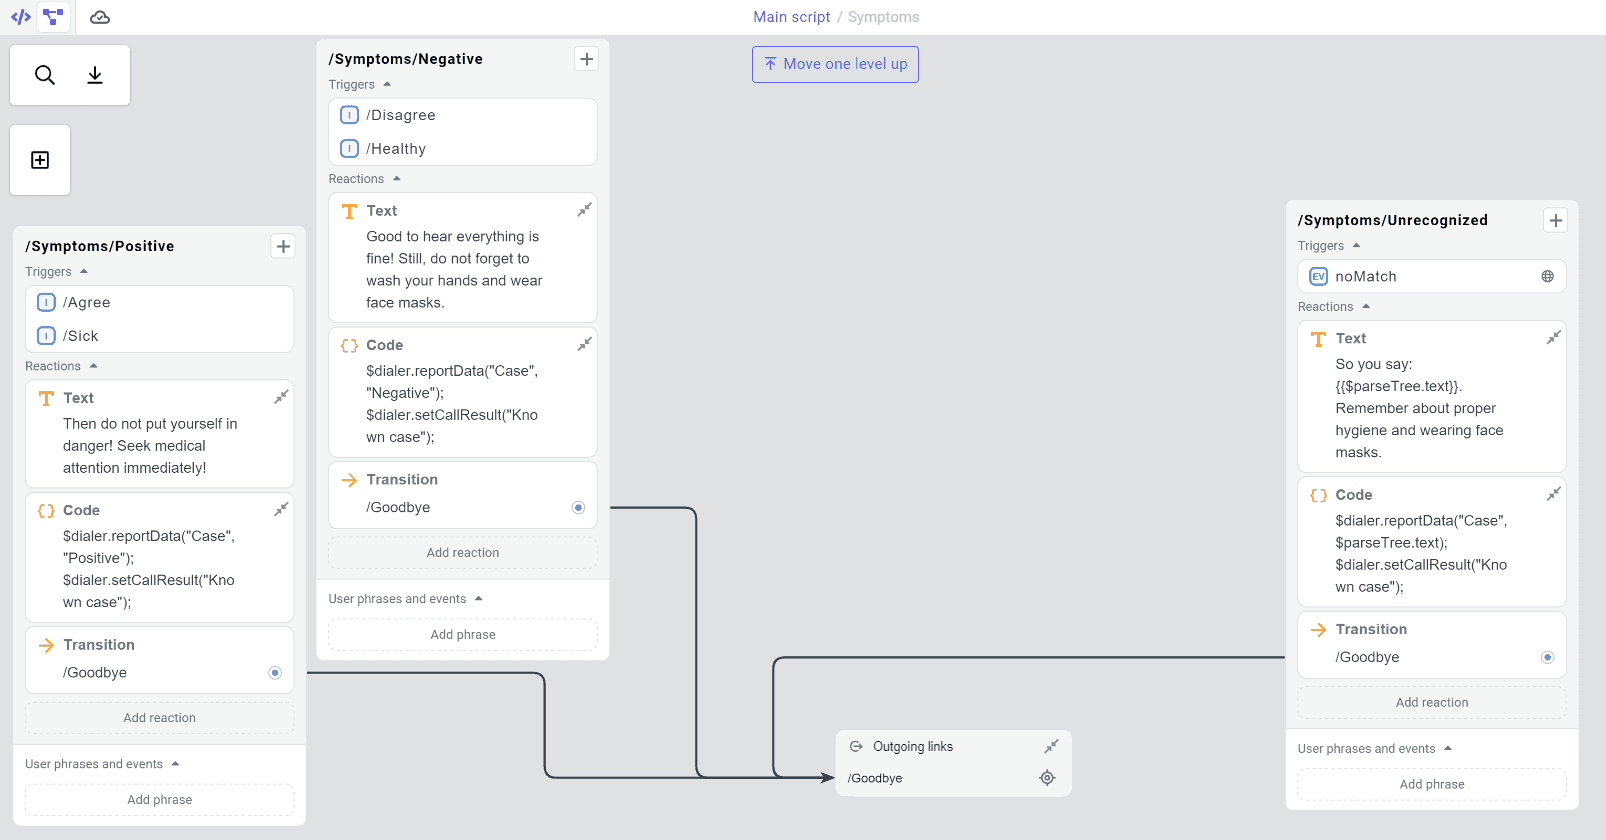Collapse the Negative state Text reaction
Screen dimensions: 1606x840
coord(584,210)
